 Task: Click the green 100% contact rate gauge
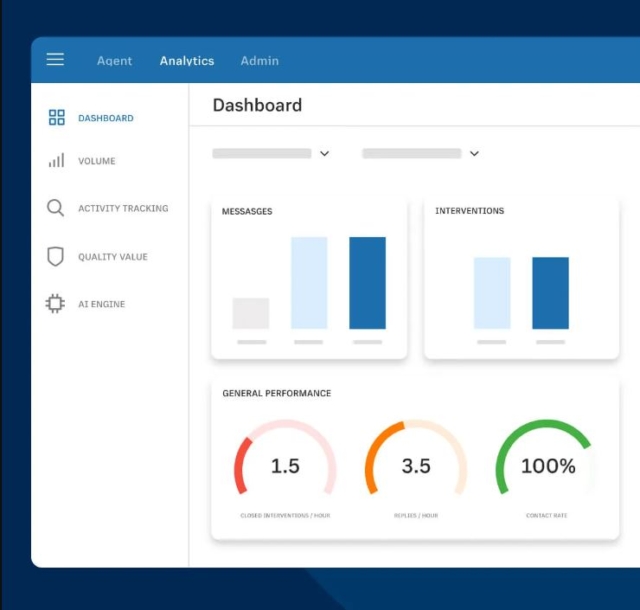tap(547, 465)
